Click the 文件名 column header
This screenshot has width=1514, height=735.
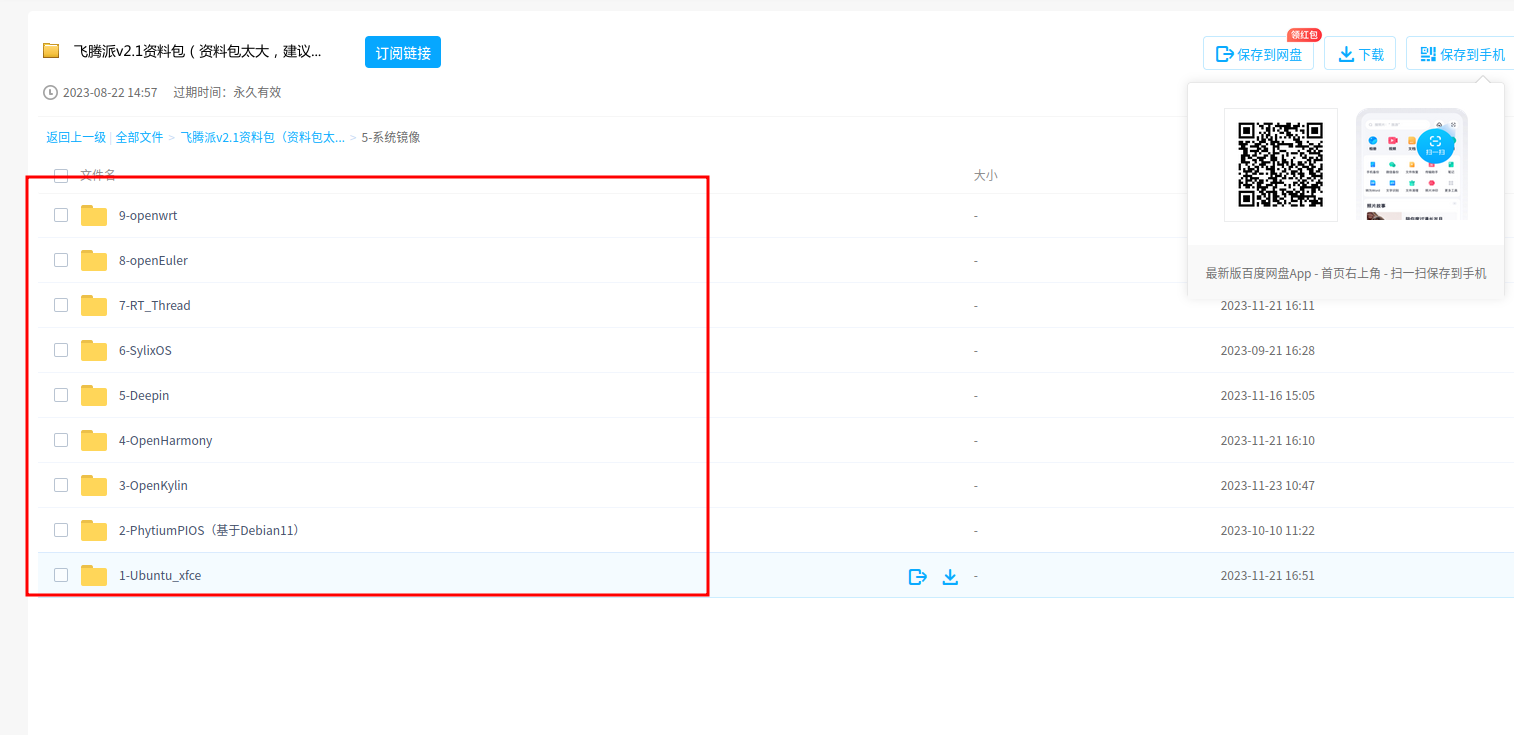(98, 175)
